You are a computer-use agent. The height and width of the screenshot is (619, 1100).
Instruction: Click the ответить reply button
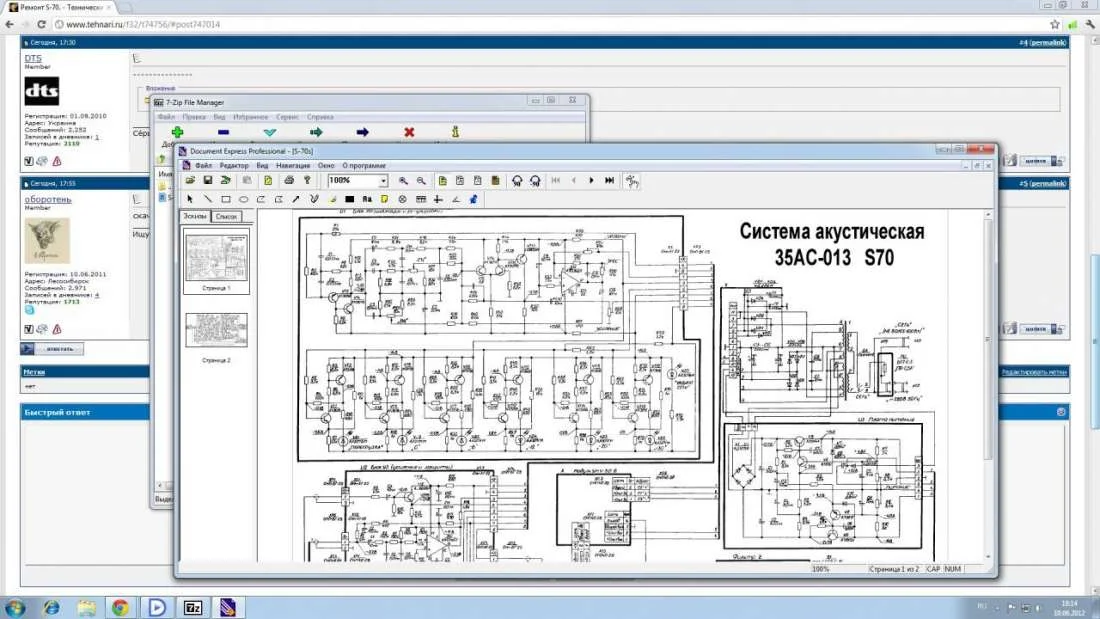pyautogui.click(x=52, y=349)
